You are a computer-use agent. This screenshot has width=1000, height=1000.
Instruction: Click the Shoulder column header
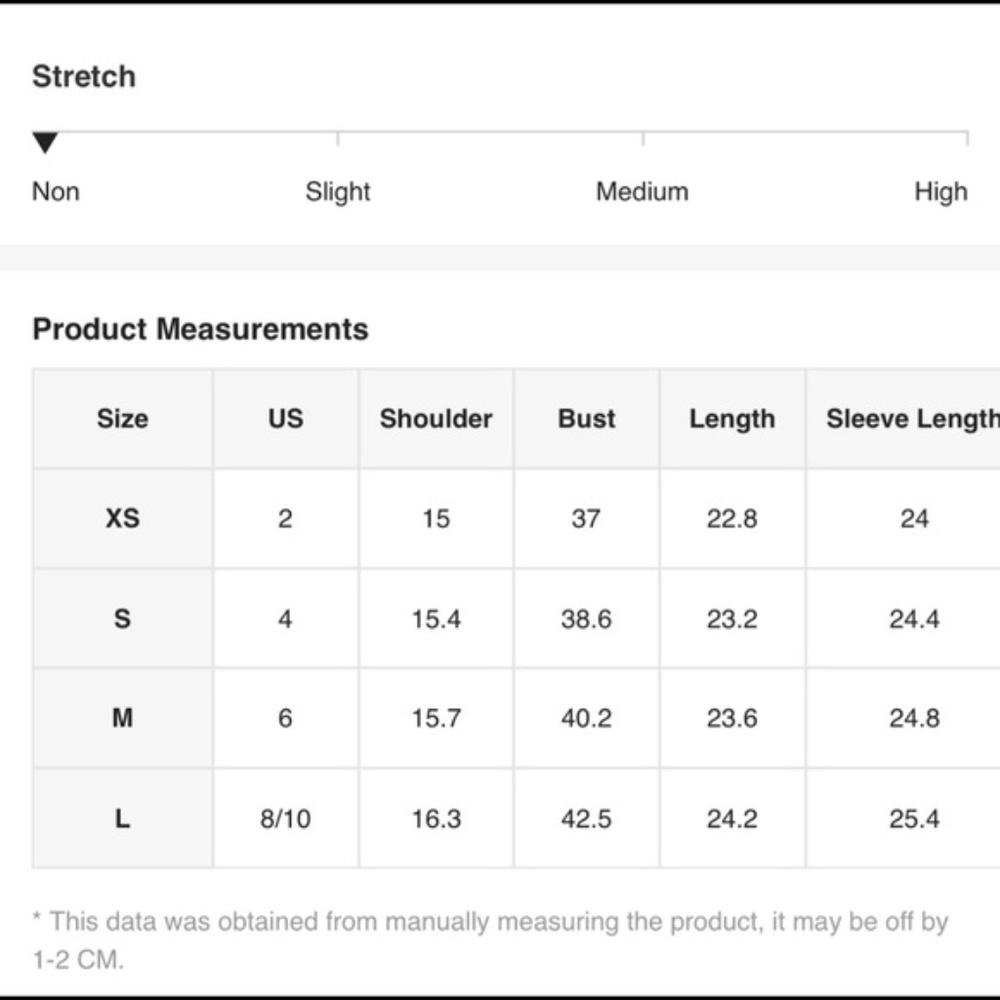pyautogui.click(x=436, y=418)
